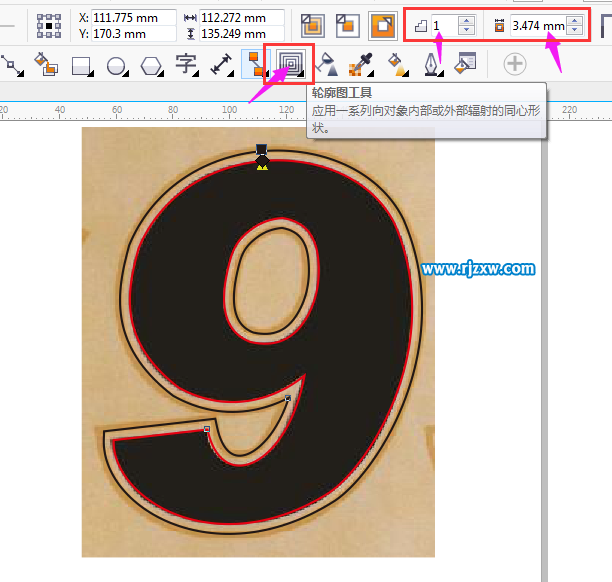This screenshot has height=582, width=612.
Task: Choose the Inside Contour option
Action: click(x=347, y=26)
